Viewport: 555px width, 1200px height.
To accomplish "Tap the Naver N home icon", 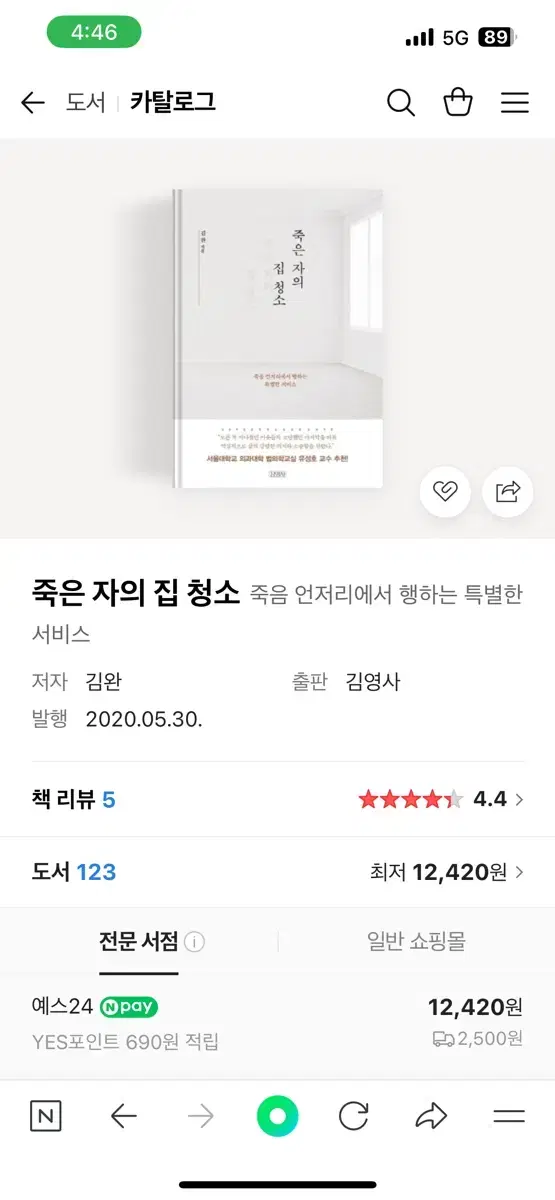I will (46, 1116).
